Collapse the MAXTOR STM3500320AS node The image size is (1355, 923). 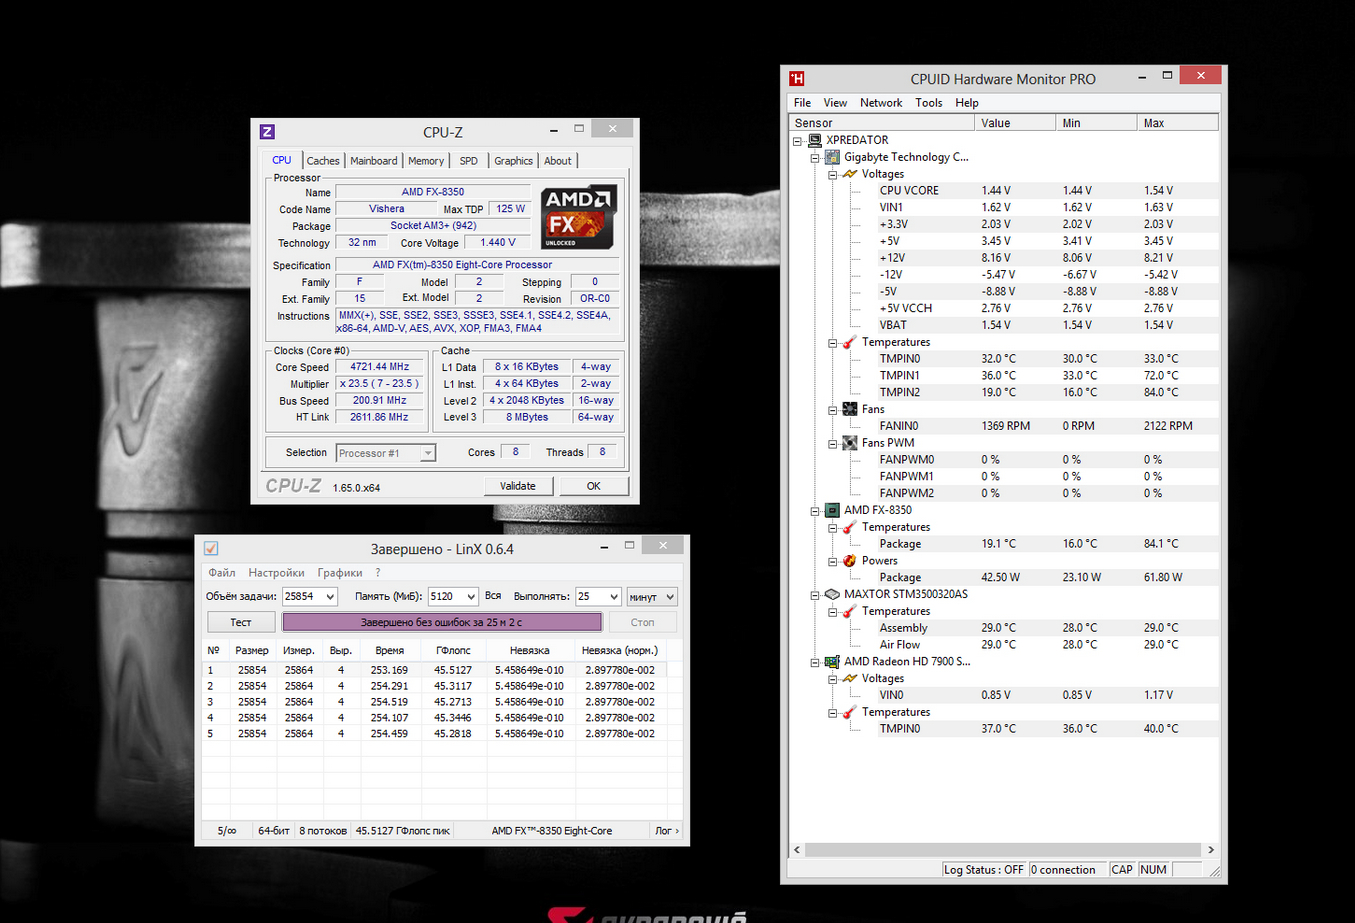(815, 595)
